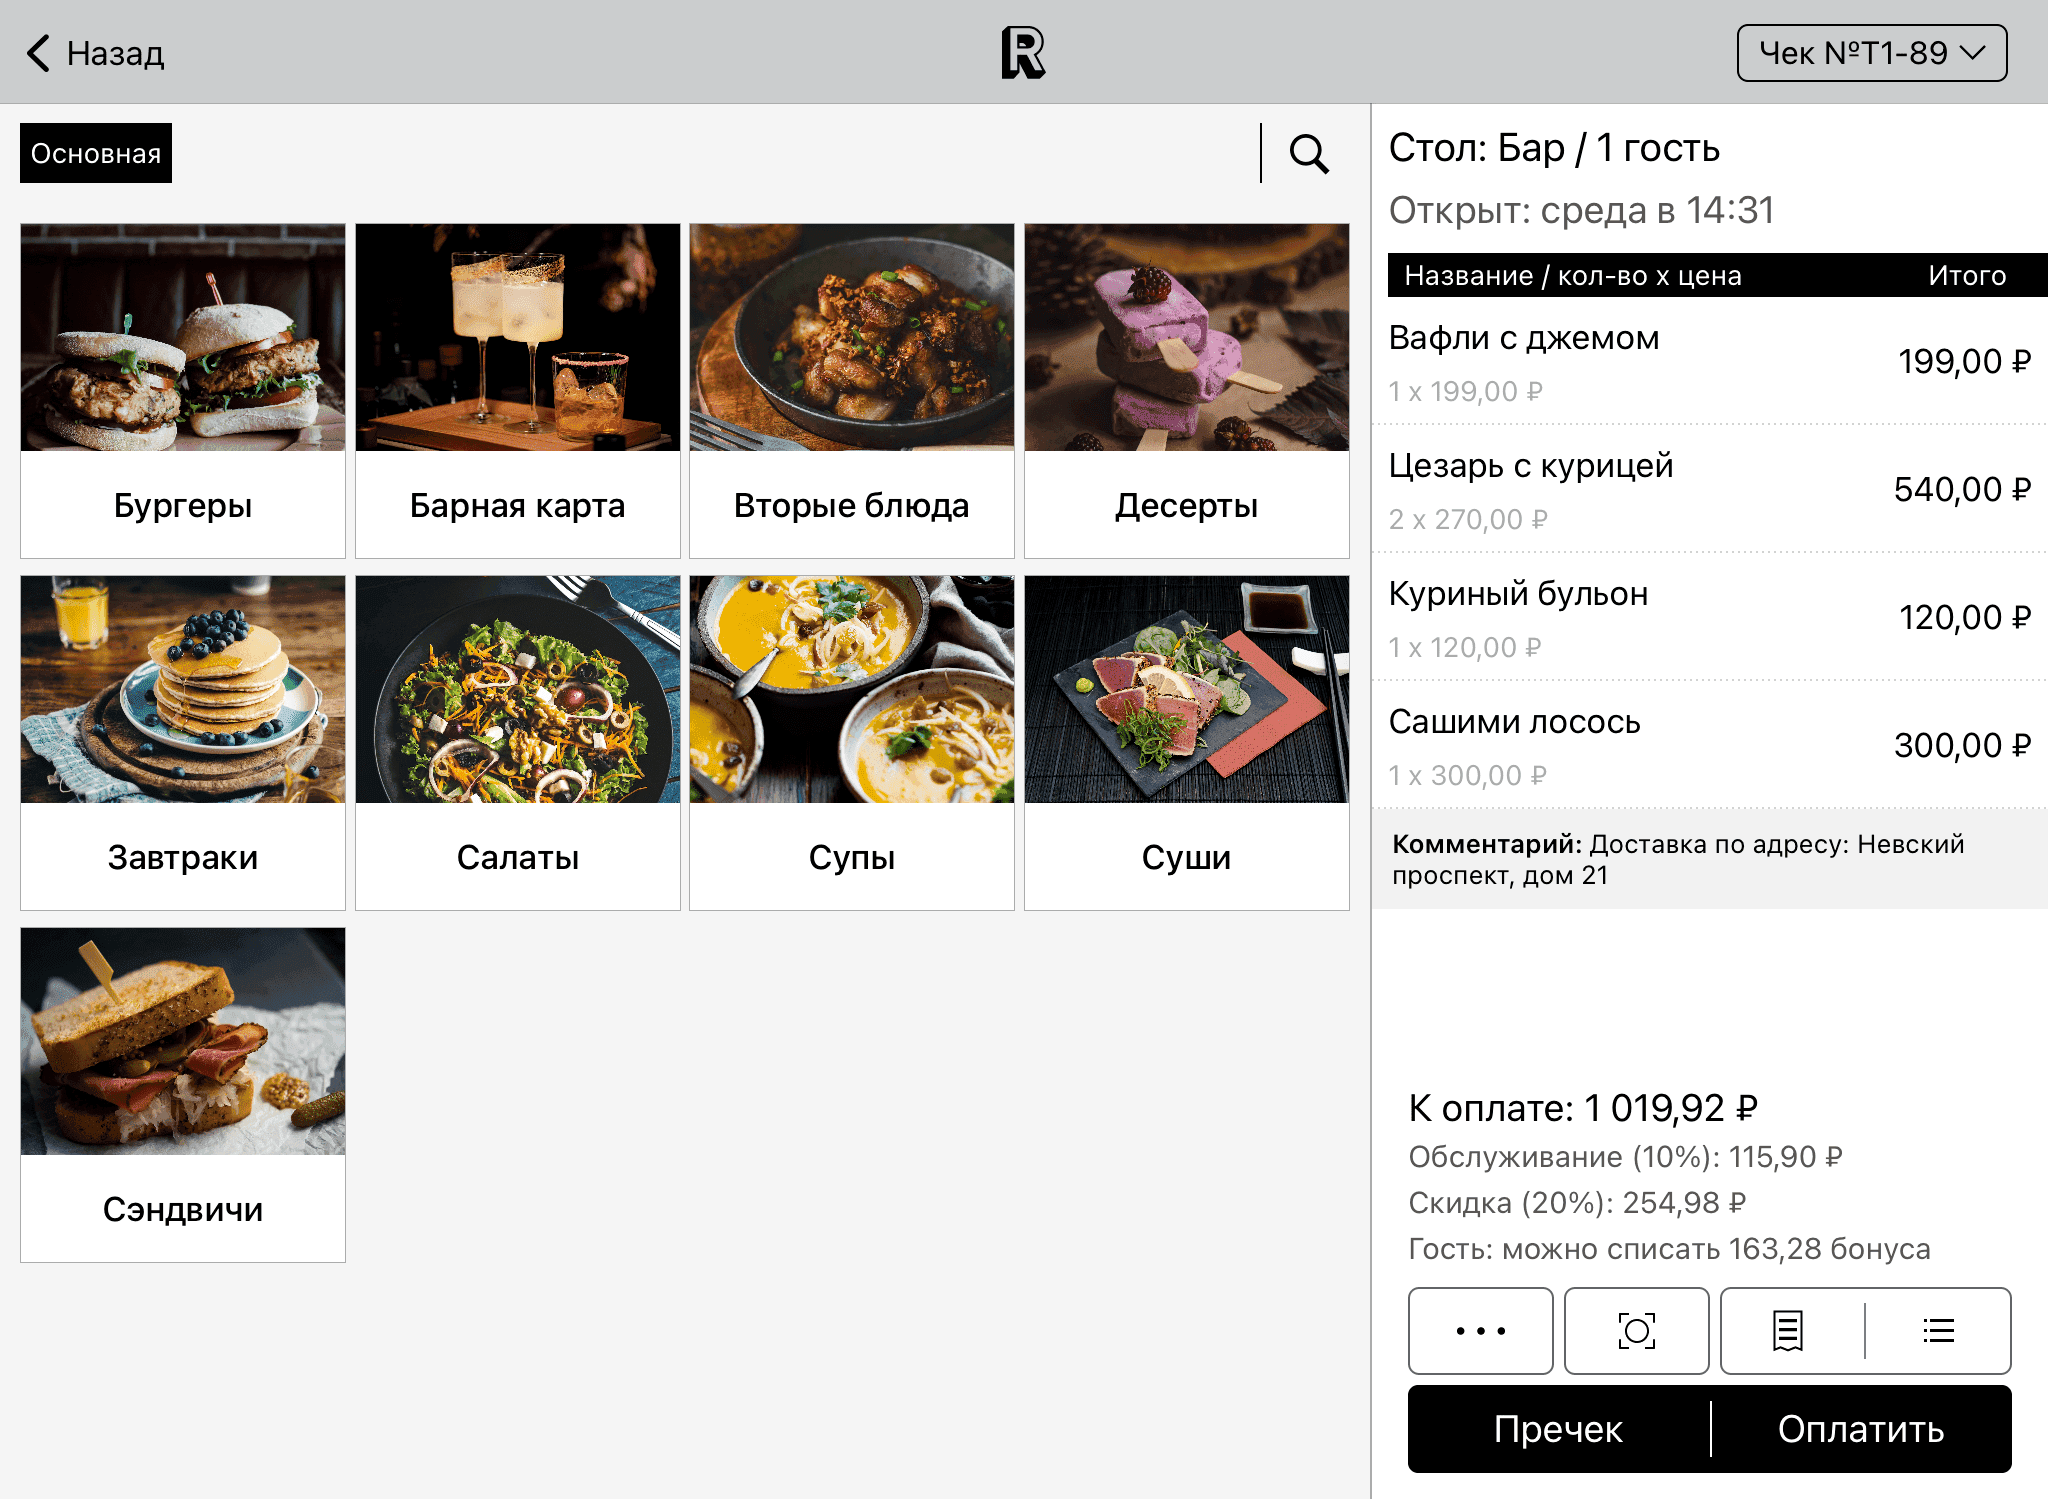Open the Бургеры category
The width and height of the screenshot is (2048, 1499).
183,390
